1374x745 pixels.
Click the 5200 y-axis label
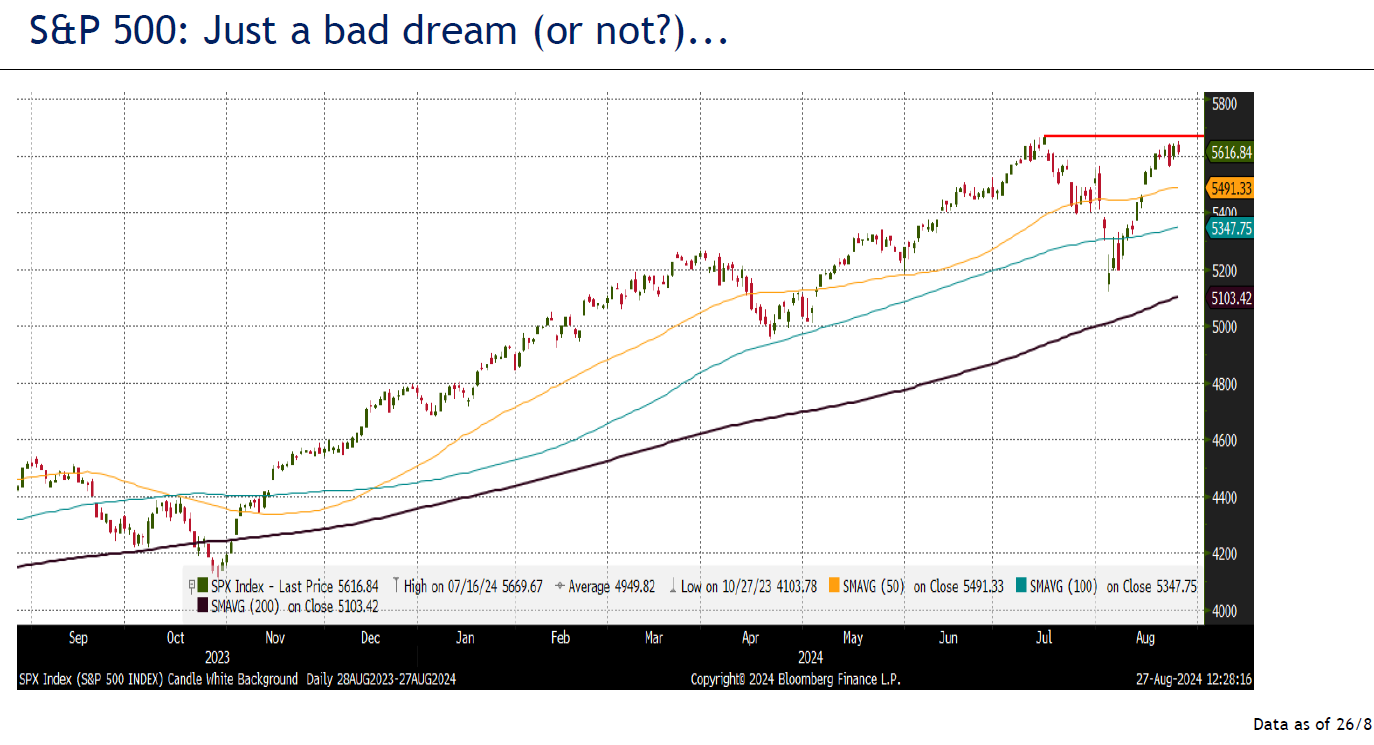coord(1224,271)
